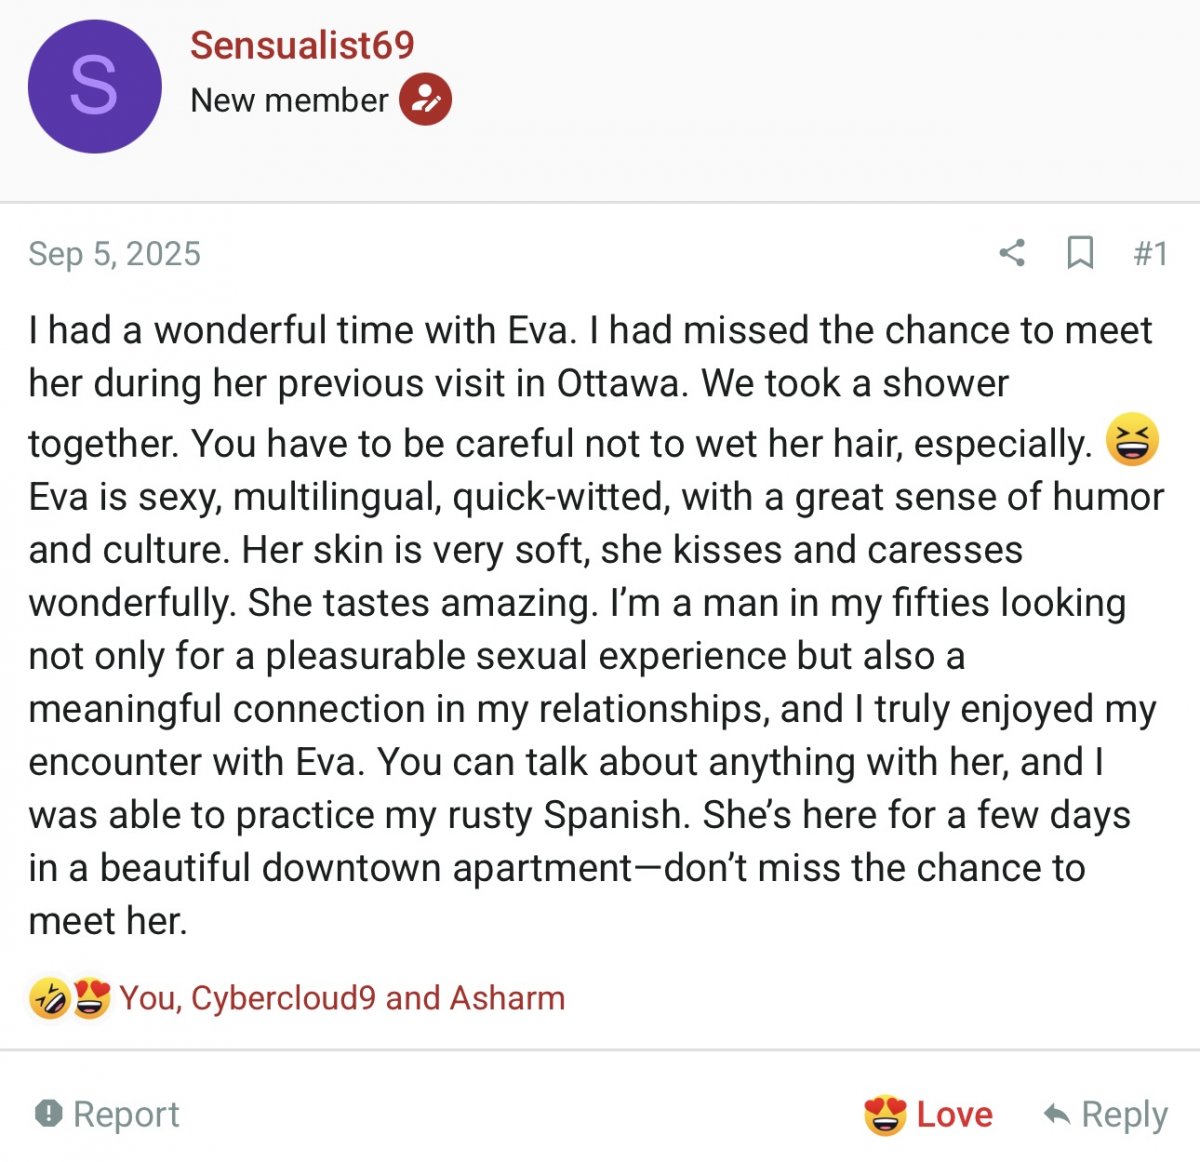Viewport: 1200px width, 1162px height.
Task: Share this post using the share icon
Action: [1012, 253]
